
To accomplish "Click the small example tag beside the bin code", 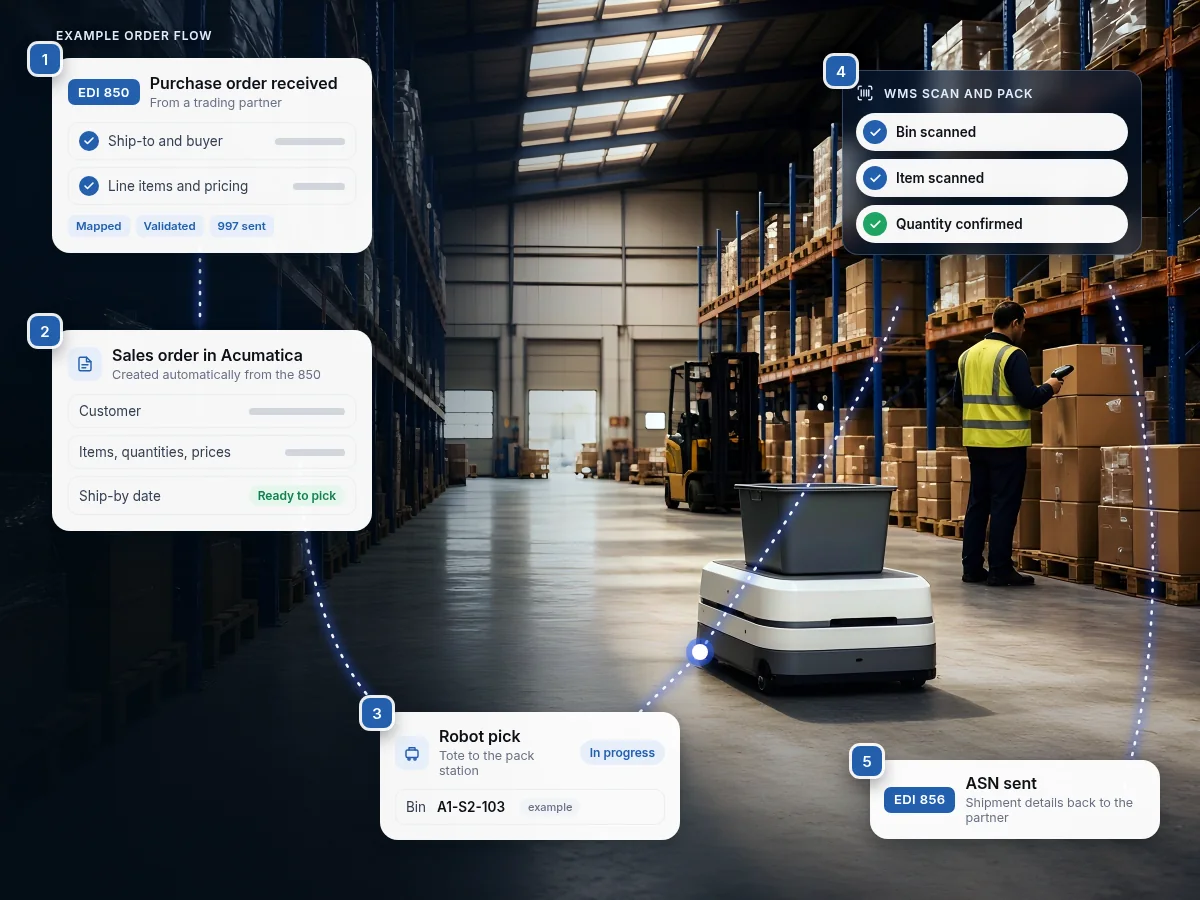I will 550,807.
